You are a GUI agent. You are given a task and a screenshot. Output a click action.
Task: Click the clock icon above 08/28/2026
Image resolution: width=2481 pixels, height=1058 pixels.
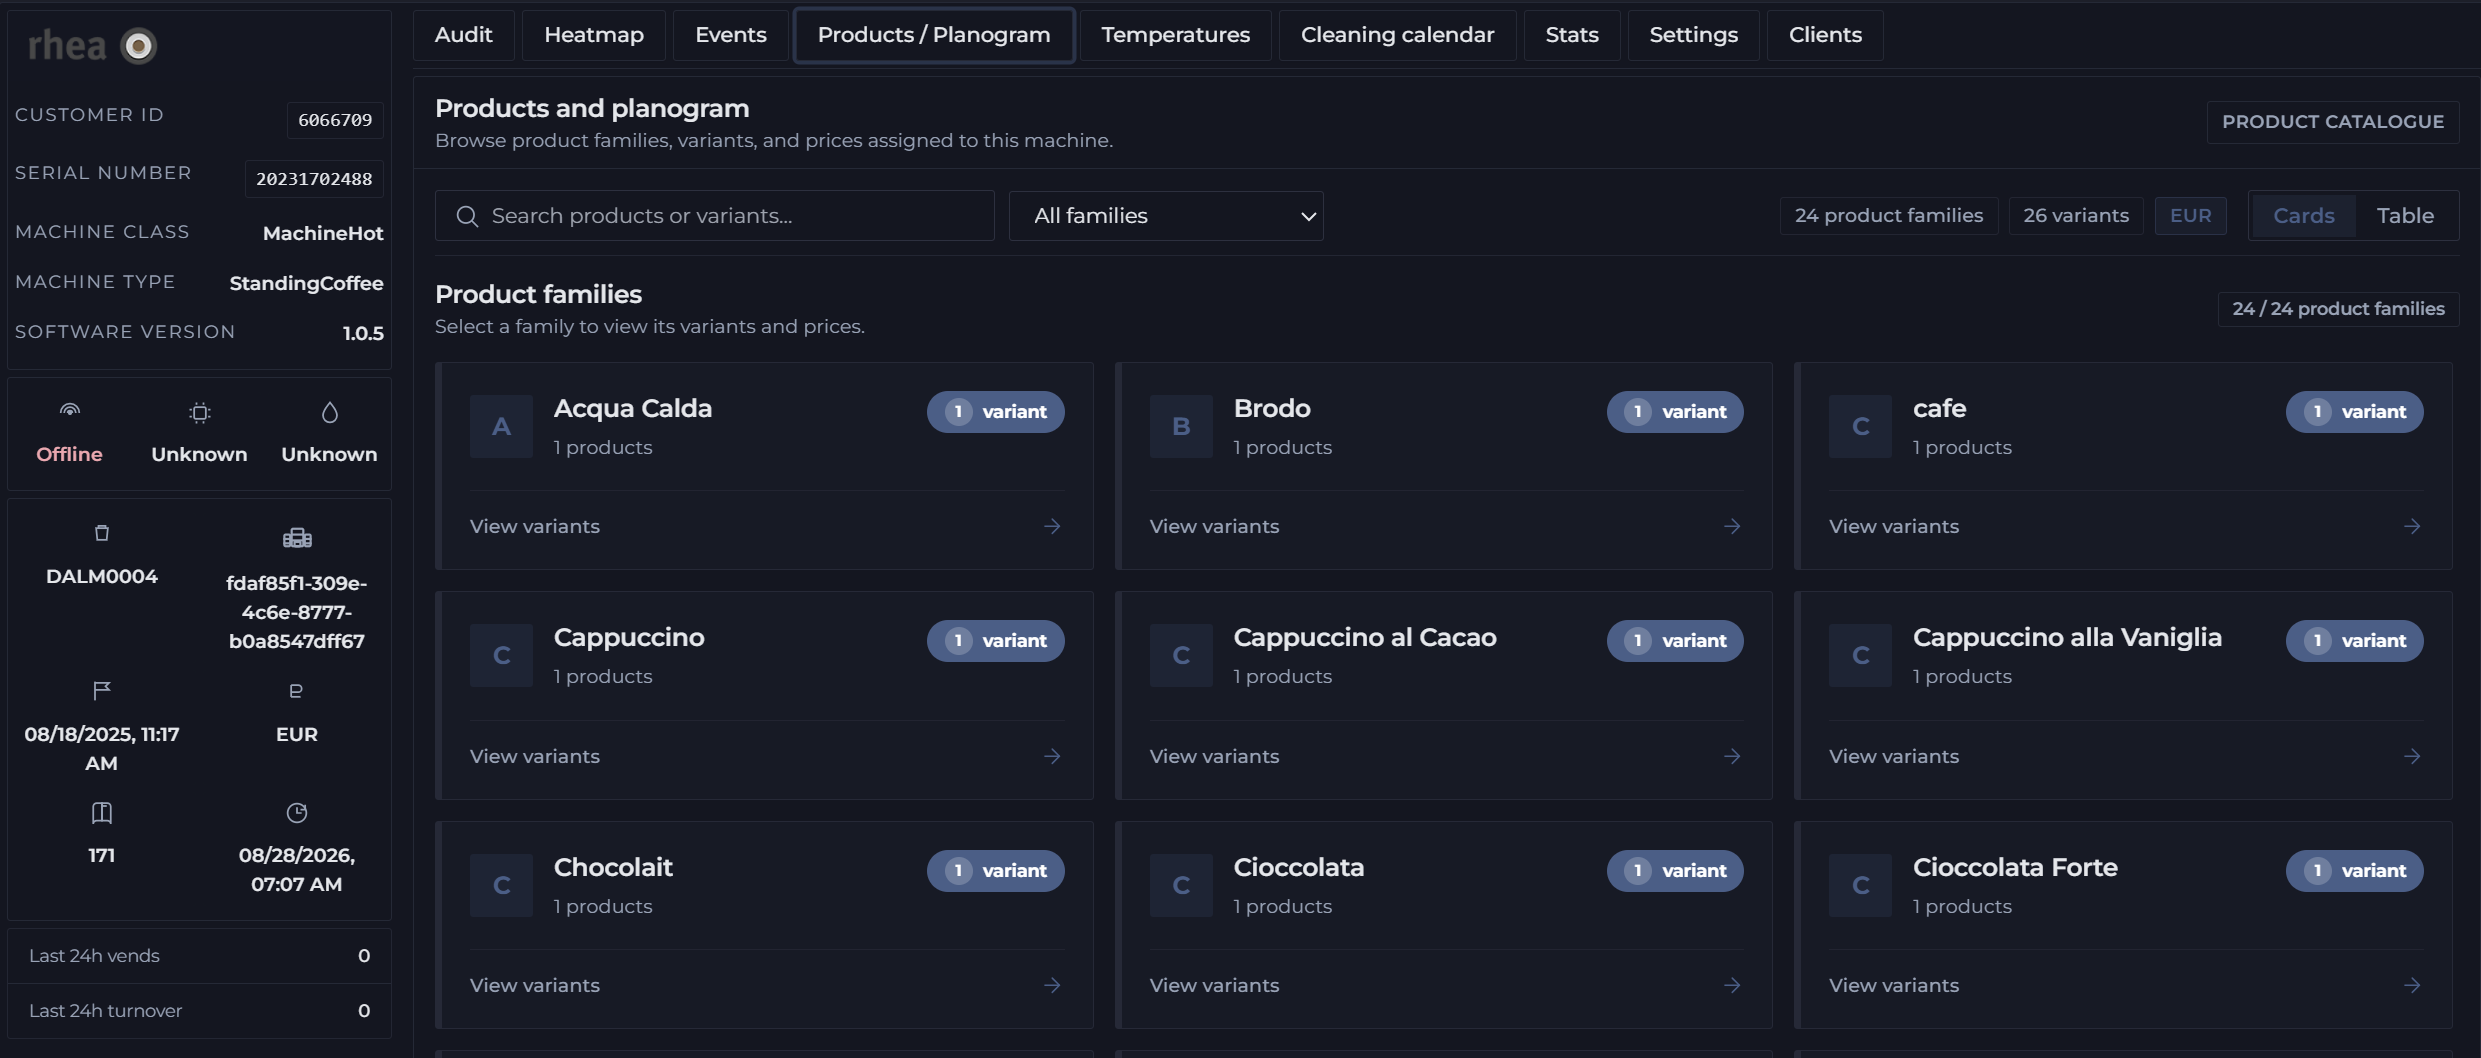[297, 813]
